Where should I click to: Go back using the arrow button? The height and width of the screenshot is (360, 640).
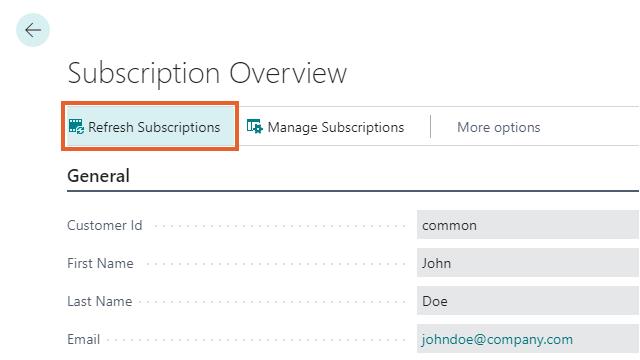(33, 30)
